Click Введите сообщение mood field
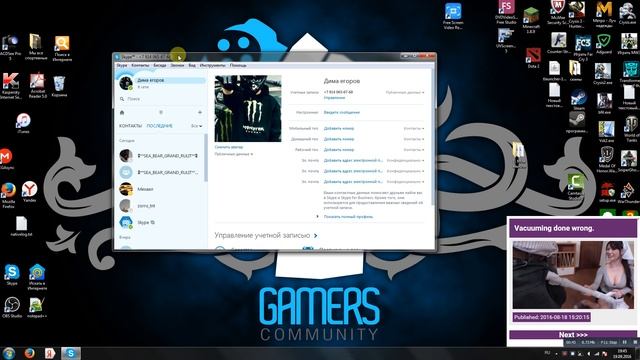640x360 pixels. point(342,112)
